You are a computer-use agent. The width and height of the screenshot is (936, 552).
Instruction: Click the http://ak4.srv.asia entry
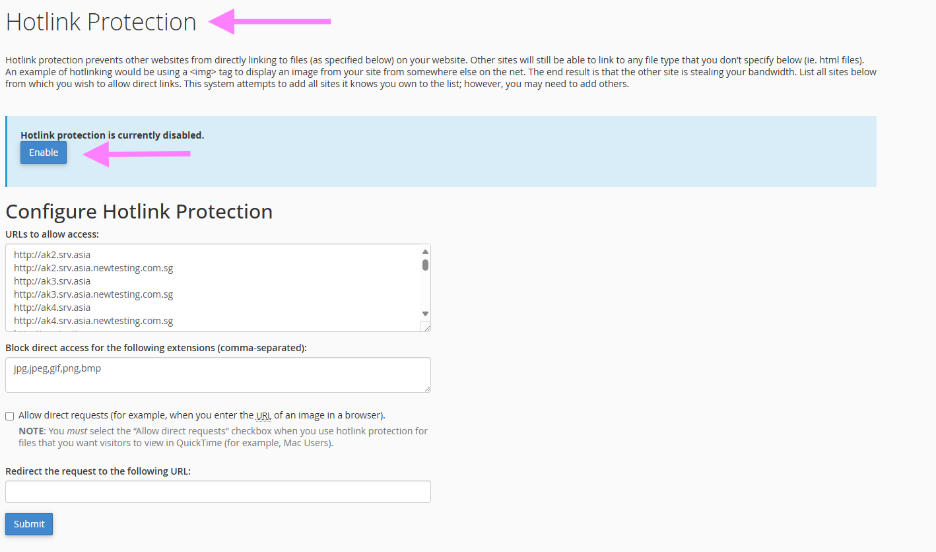(52, 308)
